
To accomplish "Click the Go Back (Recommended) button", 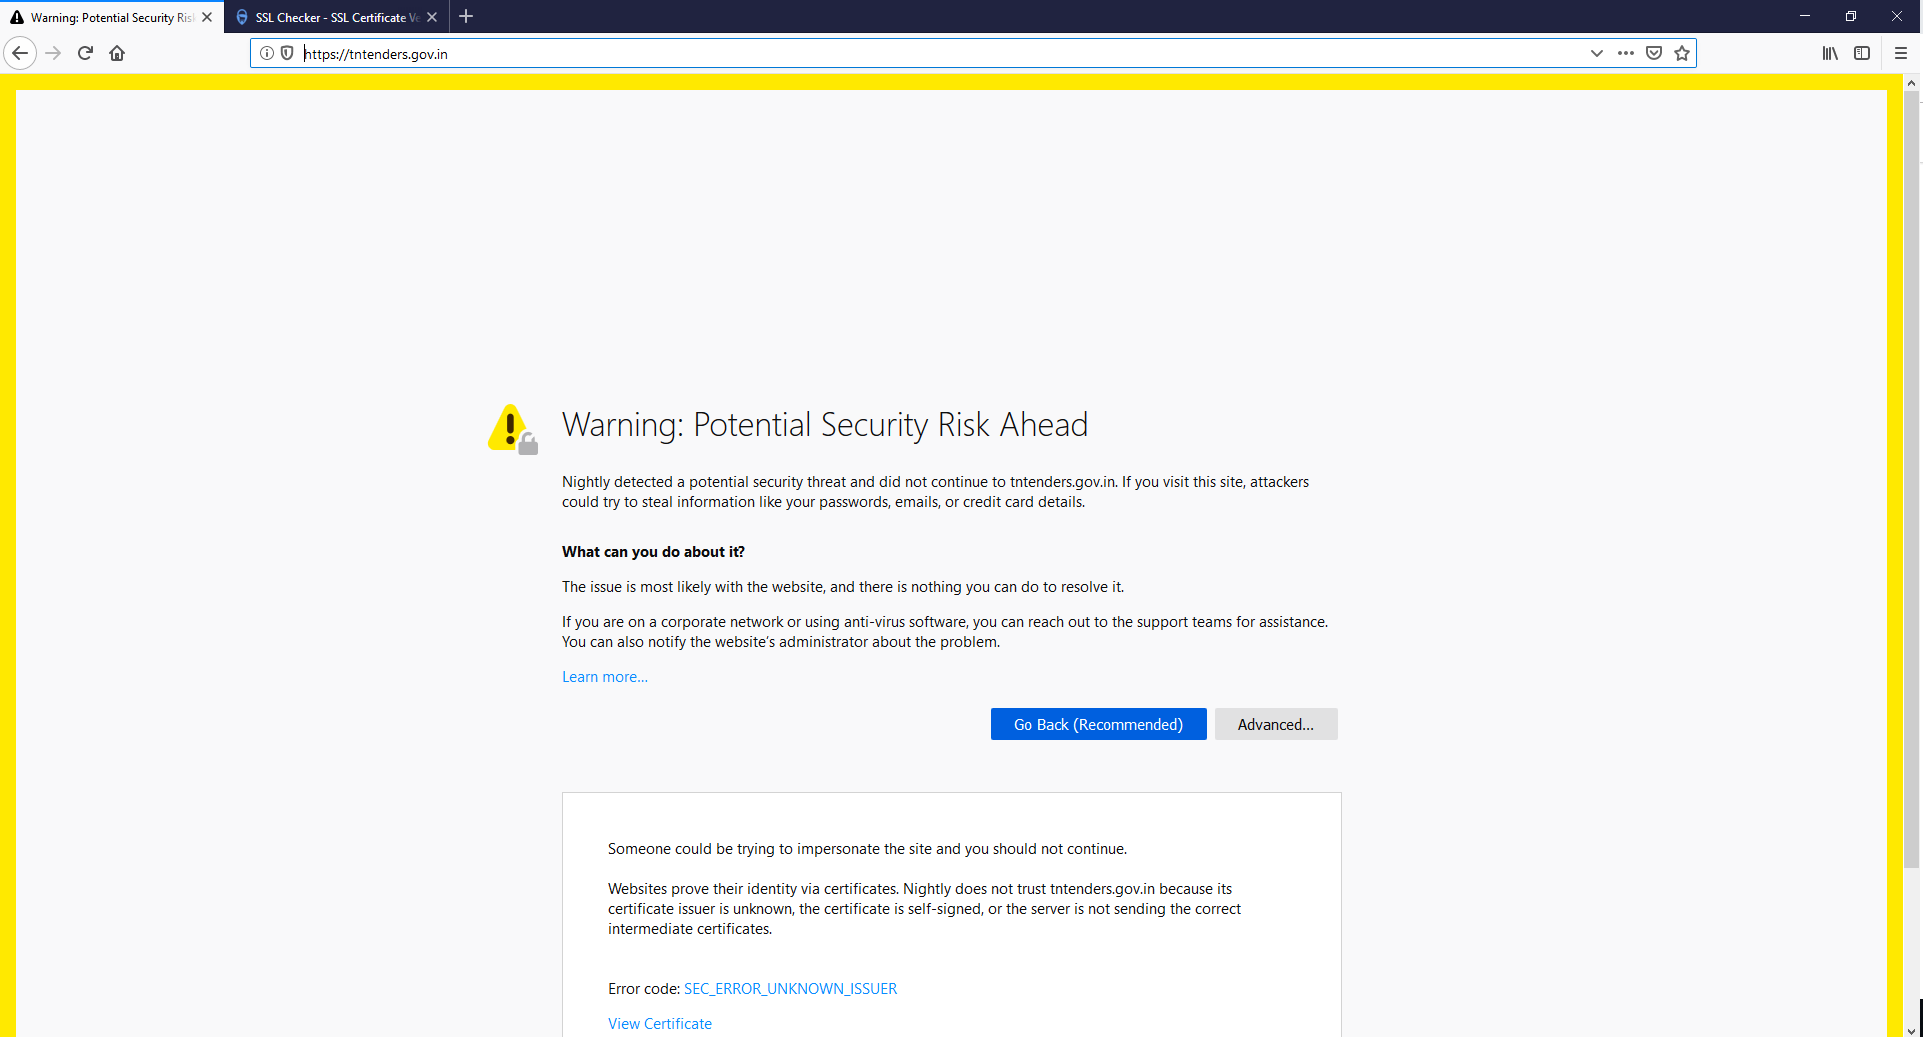I will [1098, 724].
